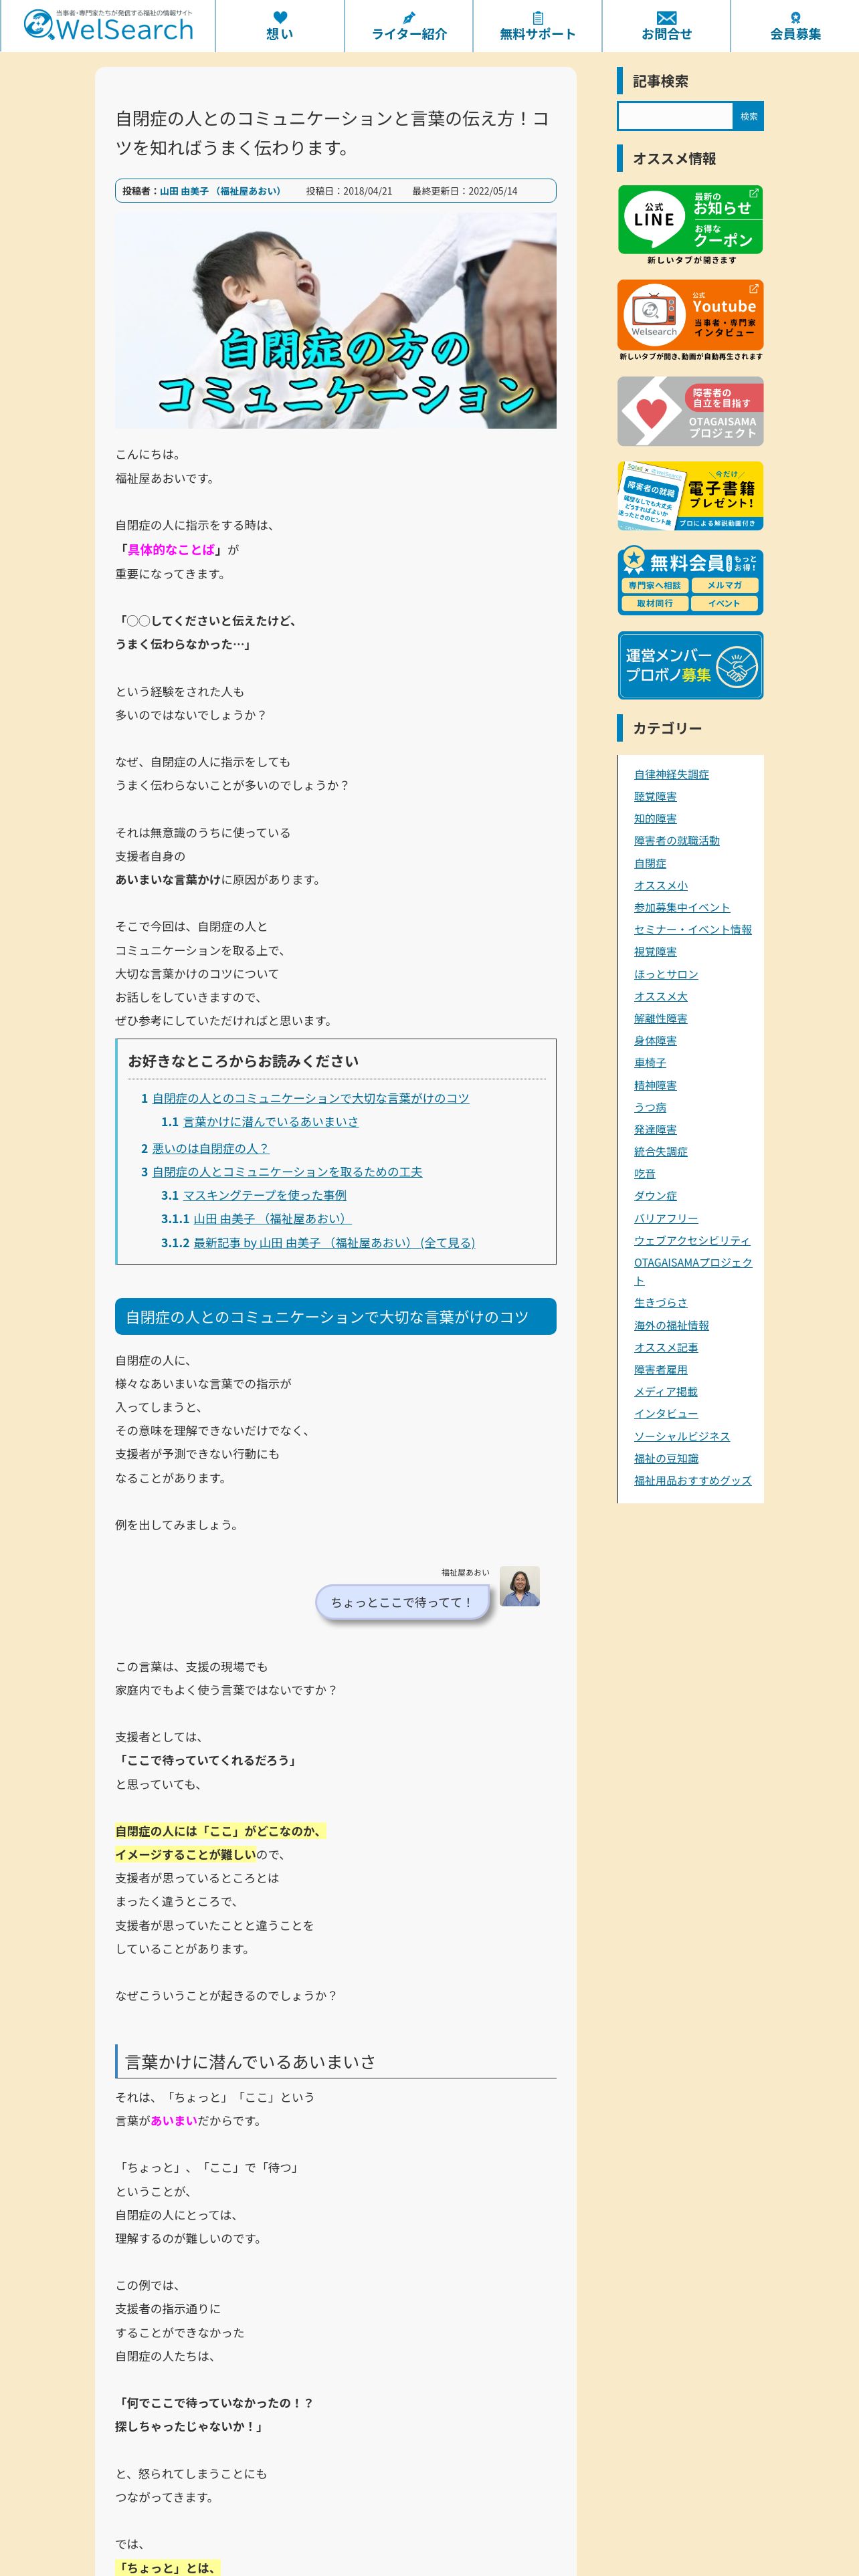Open category 視覚障害
The image size is (859, 2576).
[655, 952]
